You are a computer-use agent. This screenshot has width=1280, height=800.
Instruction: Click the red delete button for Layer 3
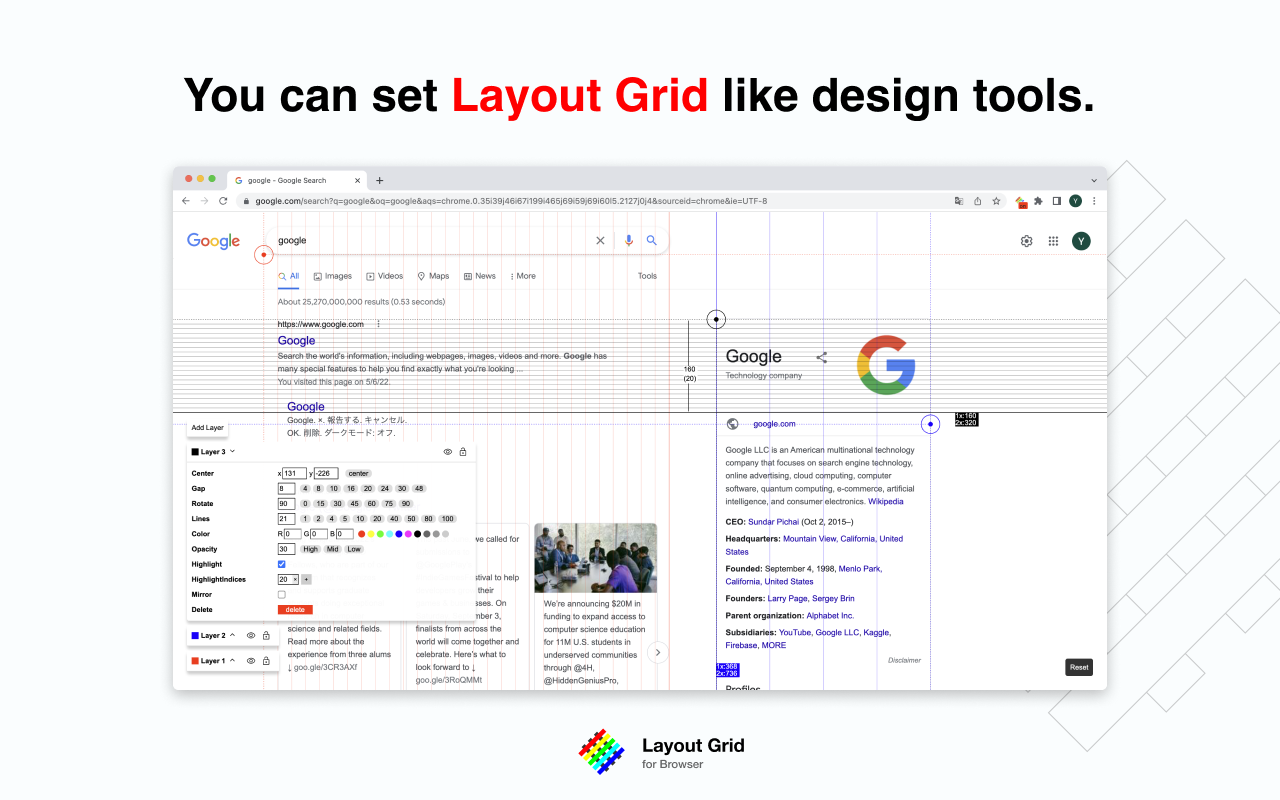[295, 610]
